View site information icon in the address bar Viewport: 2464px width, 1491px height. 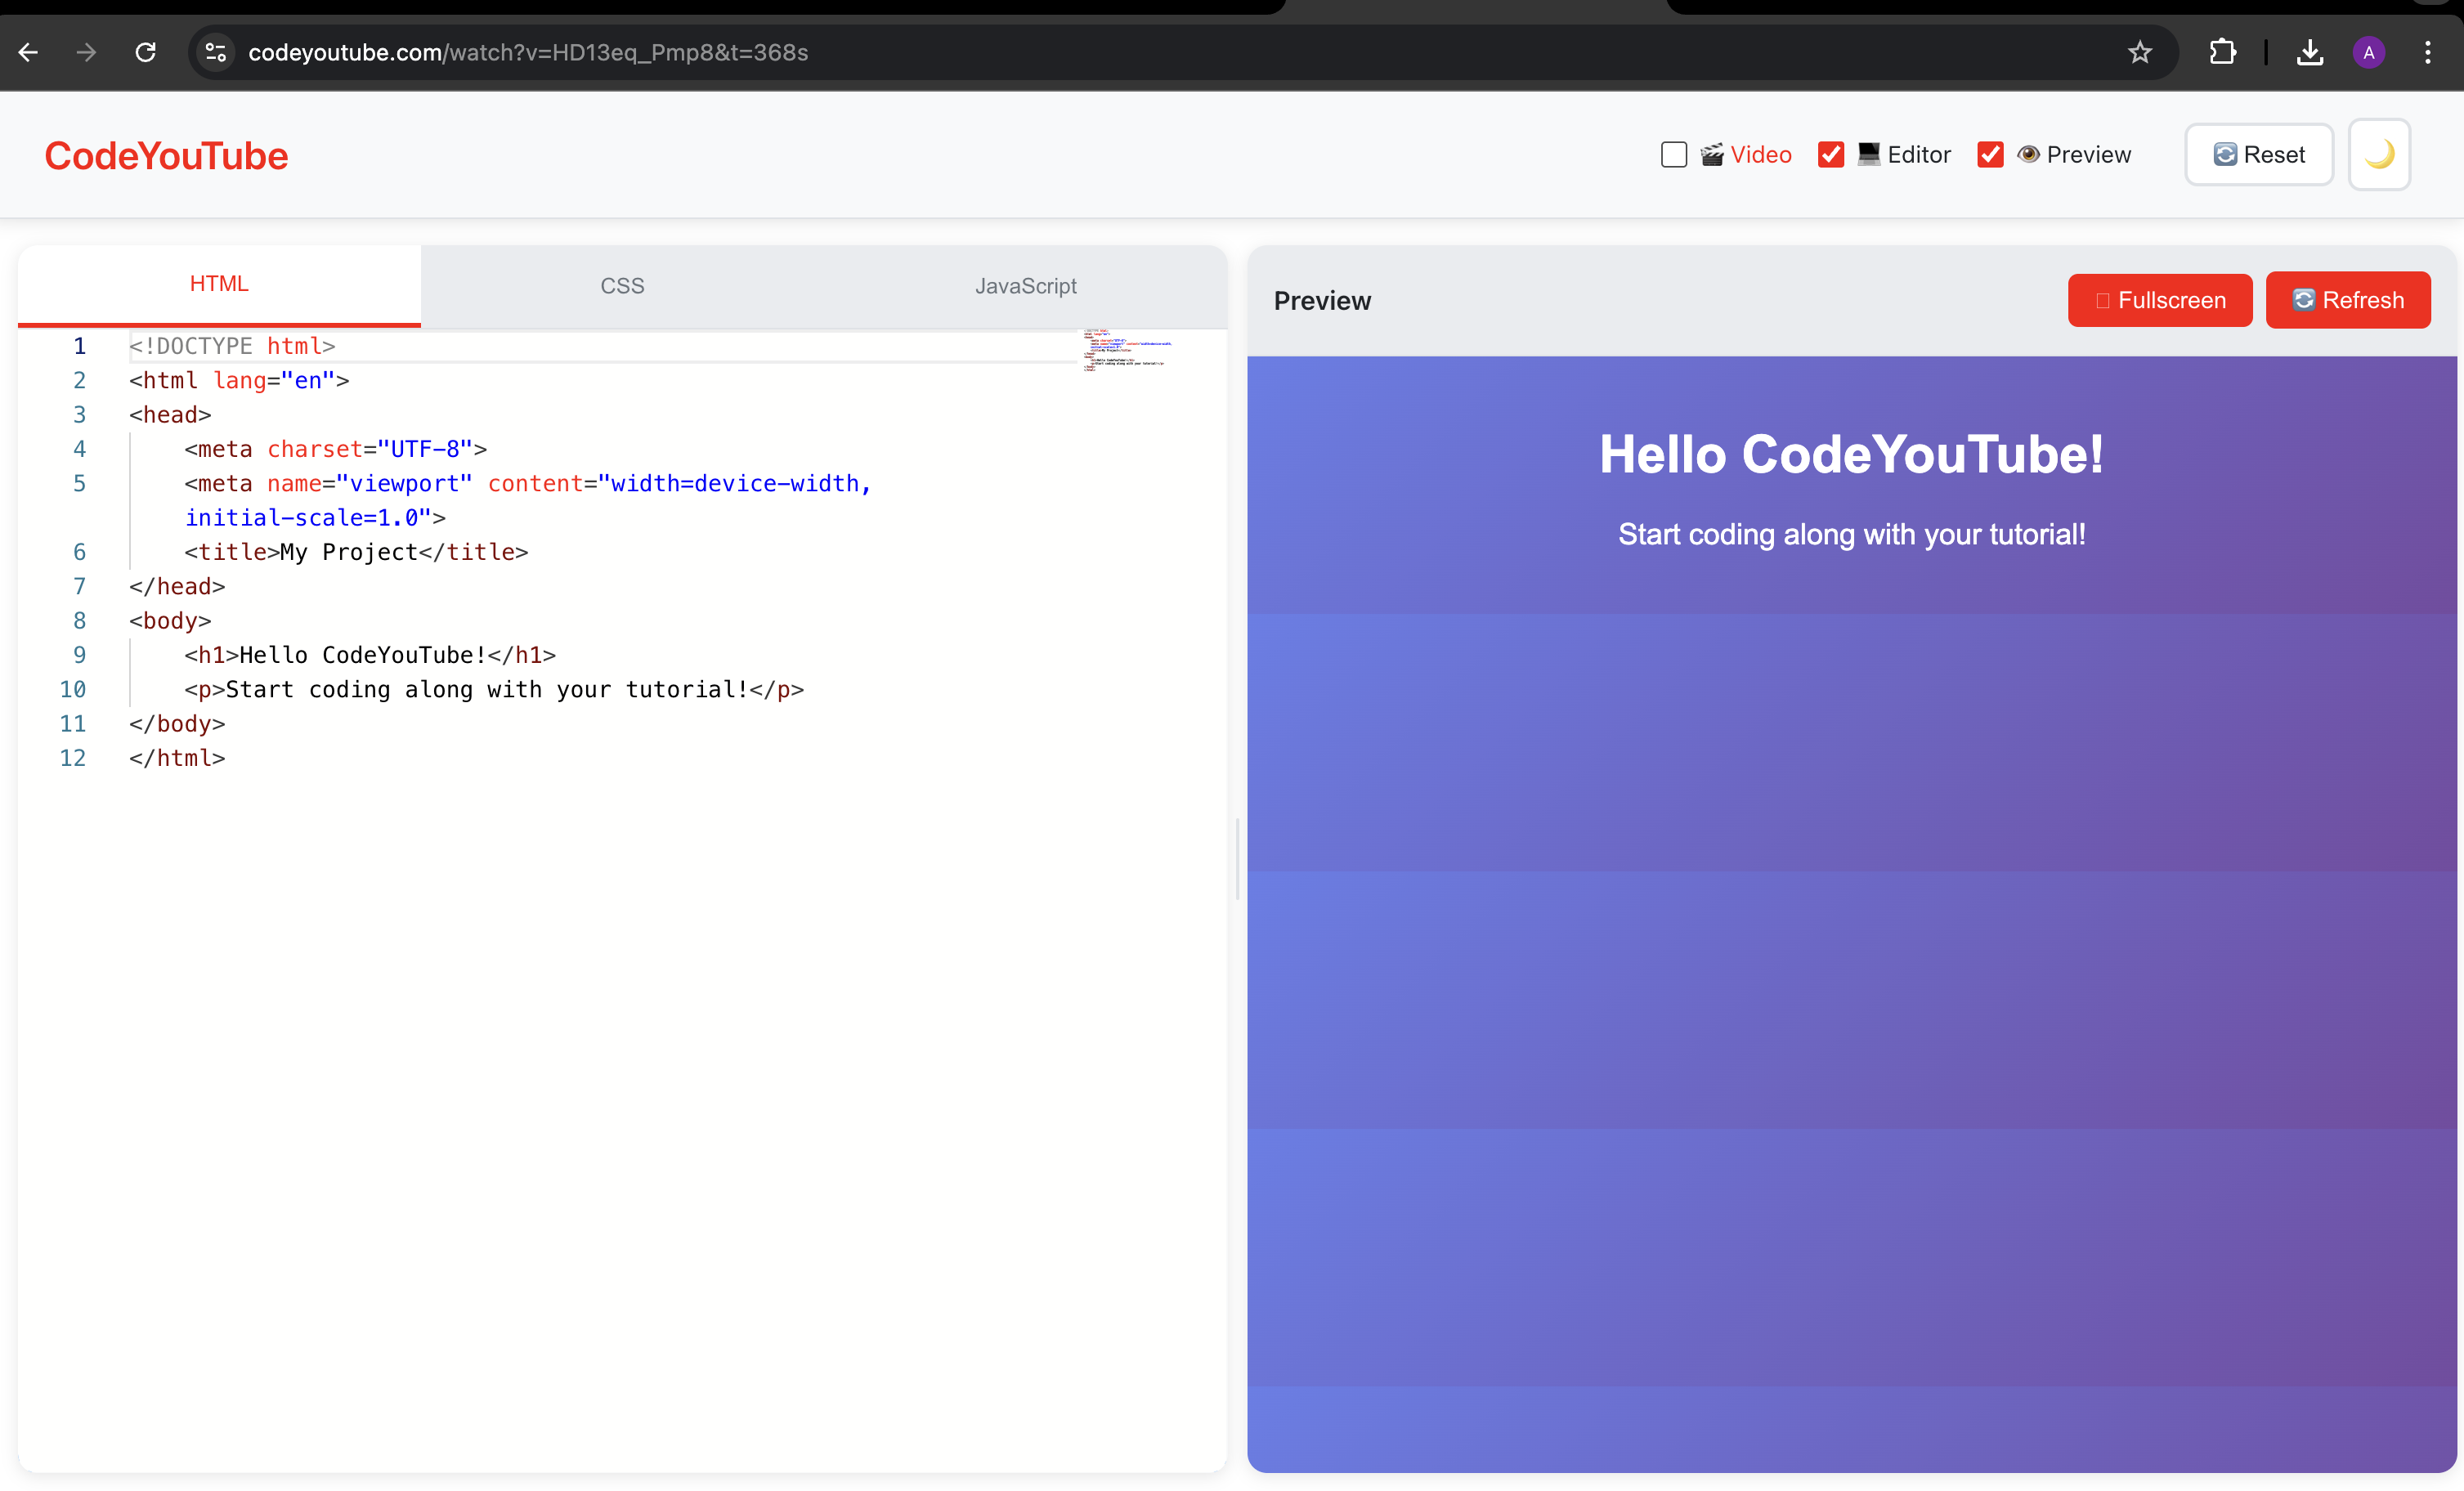(216, 53)
